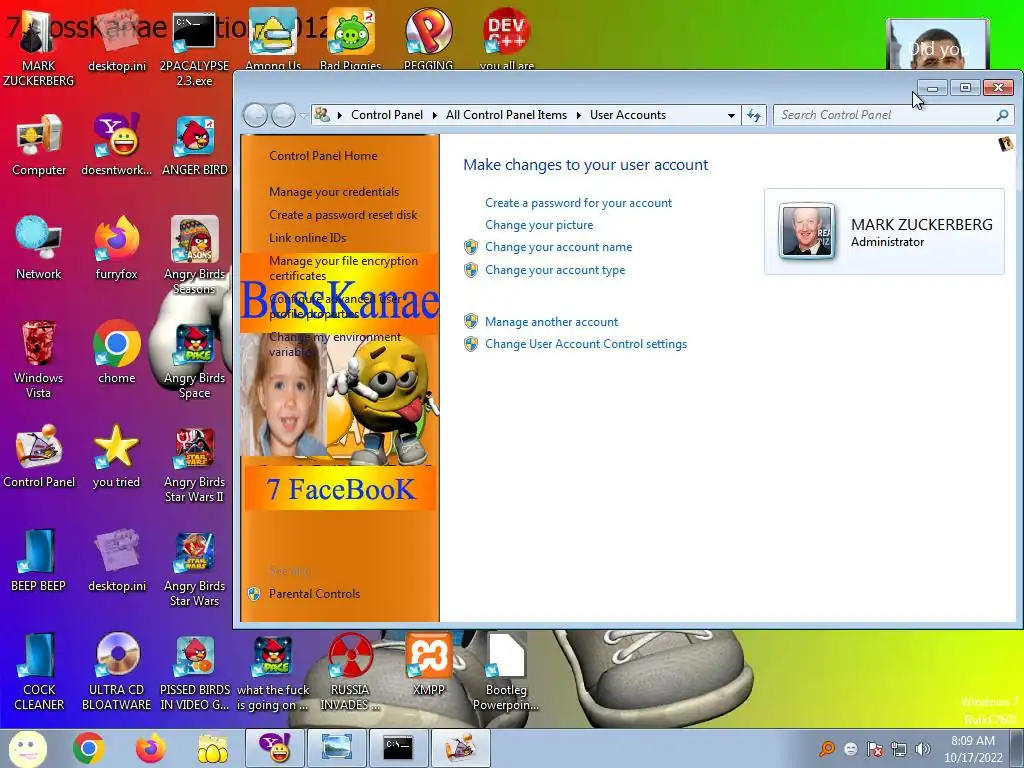This screenshot has height=768, width=1024.
Task: Click Change User Account Control settings
Action: (x=586, y=344)
